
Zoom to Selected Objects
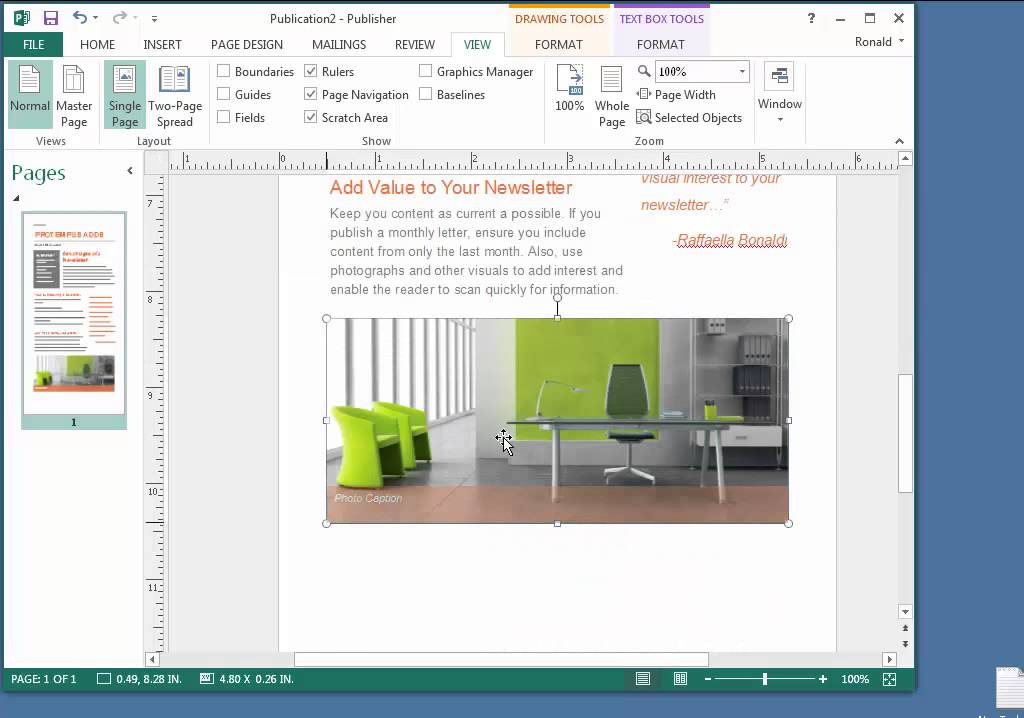[x=690, y=118]
